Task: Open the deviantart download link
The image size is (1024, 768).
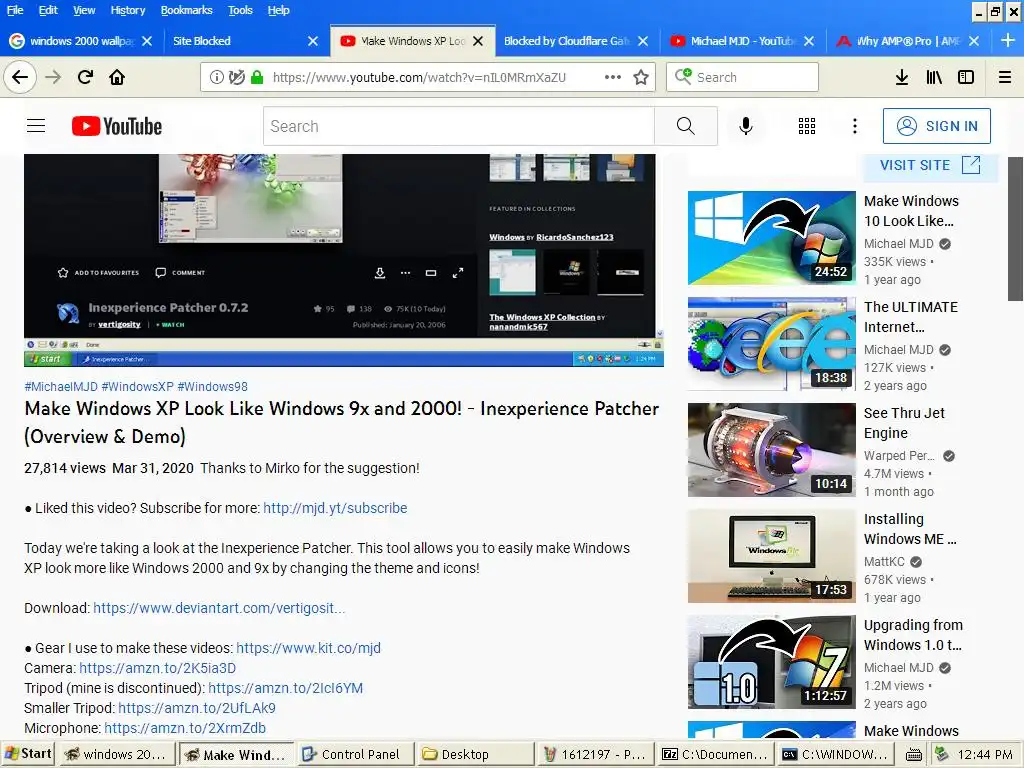Action: click(x=219, y=608)
